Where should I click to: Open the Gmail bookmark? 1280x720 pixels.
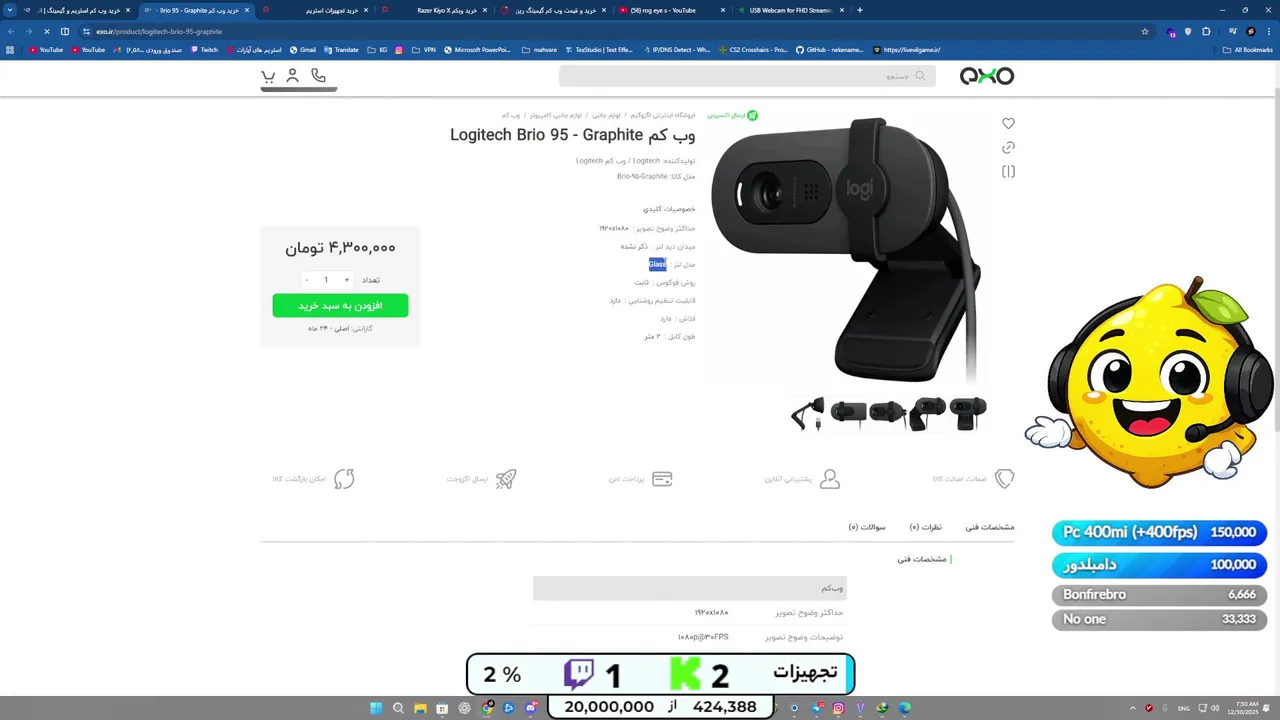[303, 50]
